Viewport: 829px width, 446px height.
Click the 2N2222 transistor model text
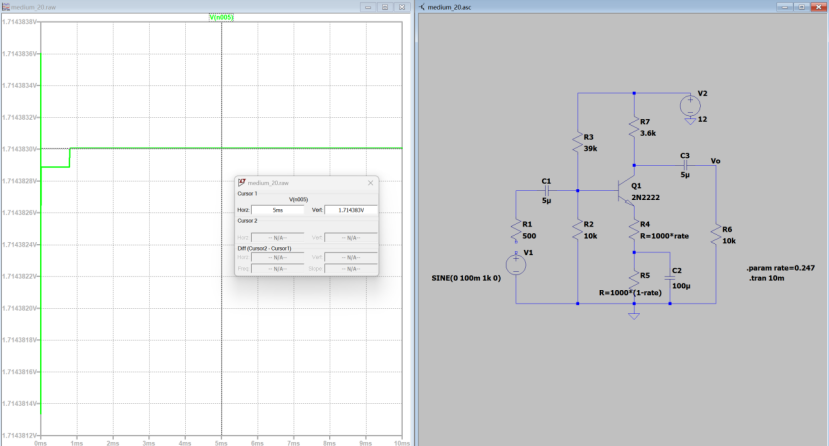(x=645, y=198)
